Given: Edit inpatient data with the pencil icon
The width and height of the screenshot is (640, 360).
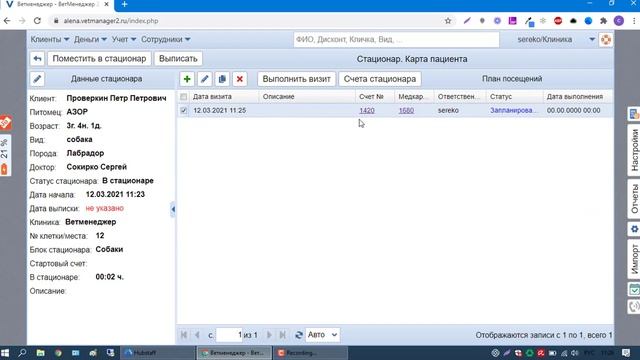Looking at the screenshot, I should [37, 79].
